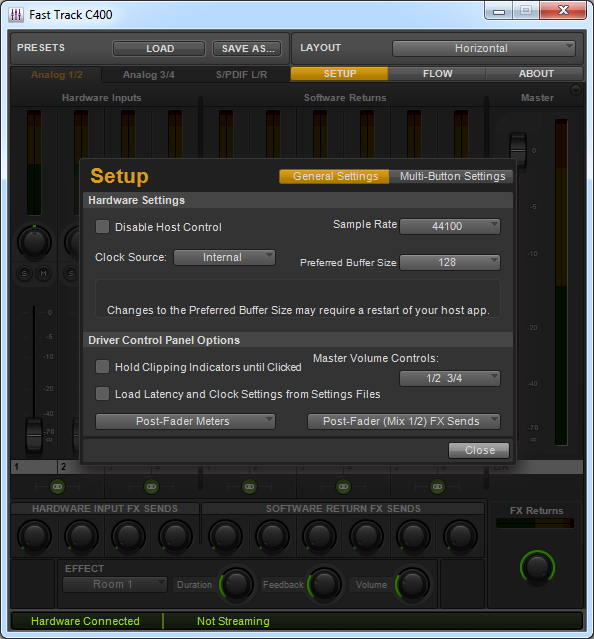Enable the Disable Host Control checkbox
This screenshot has width=594, height=639.
pos(102,227)
